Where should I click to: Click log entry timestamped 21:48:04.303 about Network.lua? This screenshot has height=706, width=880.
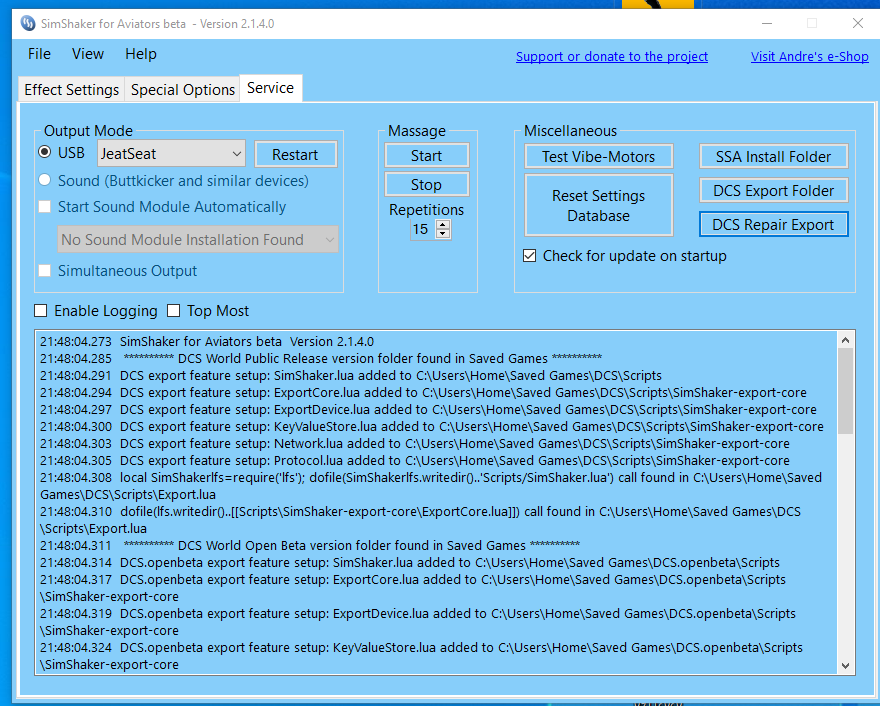coord(415,444)
